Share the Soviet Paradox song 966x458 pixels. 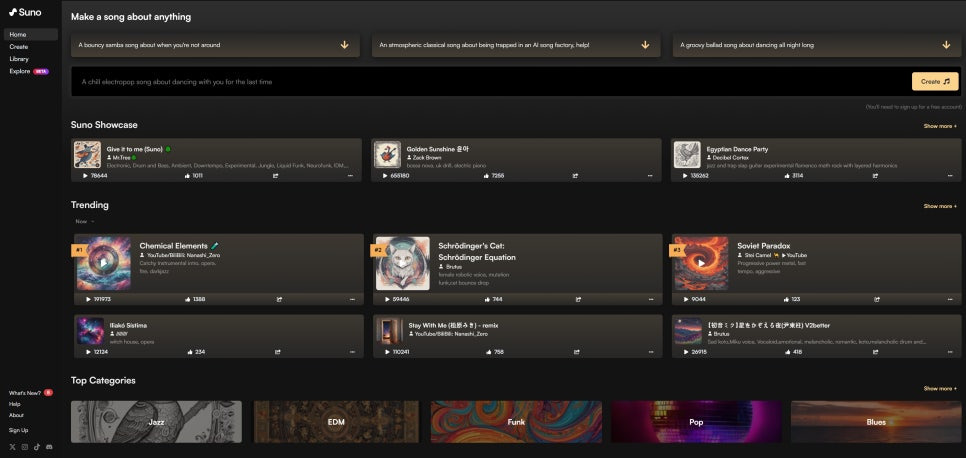[877, 300]
